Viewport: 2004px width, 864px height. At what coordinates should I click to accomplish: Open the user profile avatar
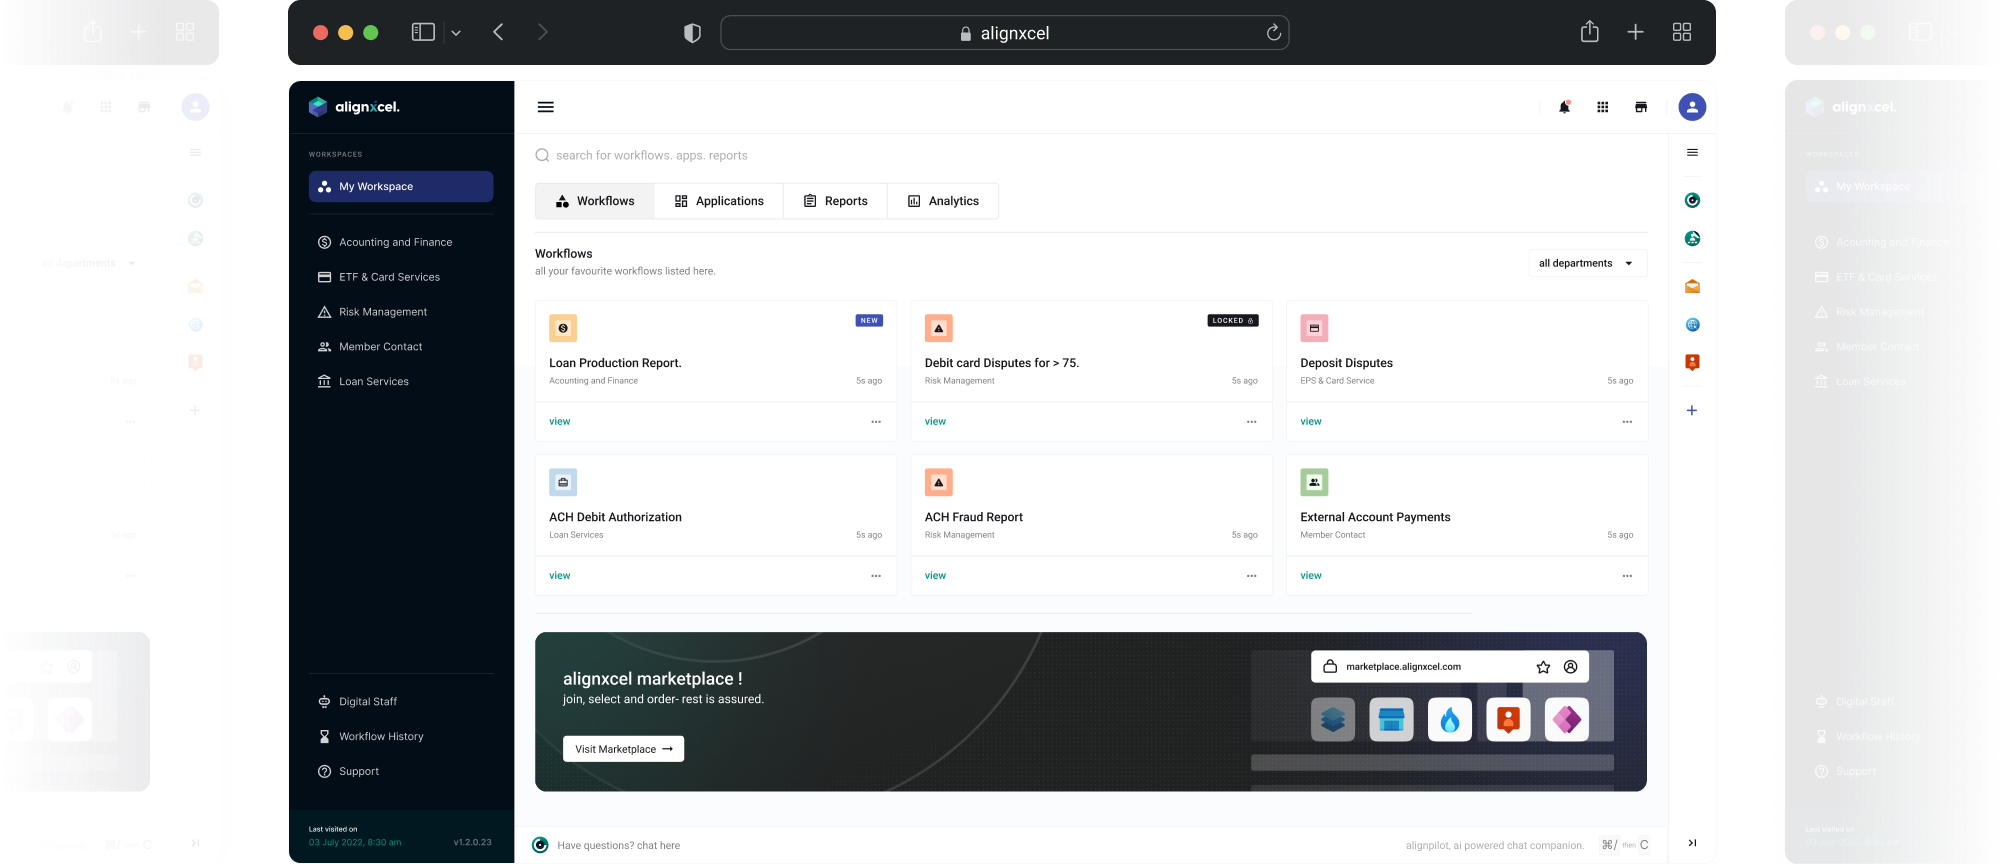tap(1691, 107)
